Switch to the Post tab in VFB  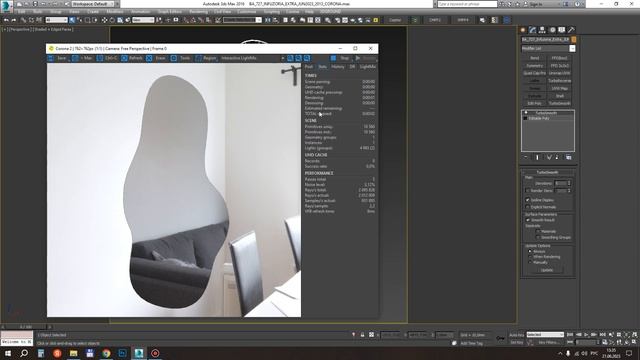click(309, 67)
